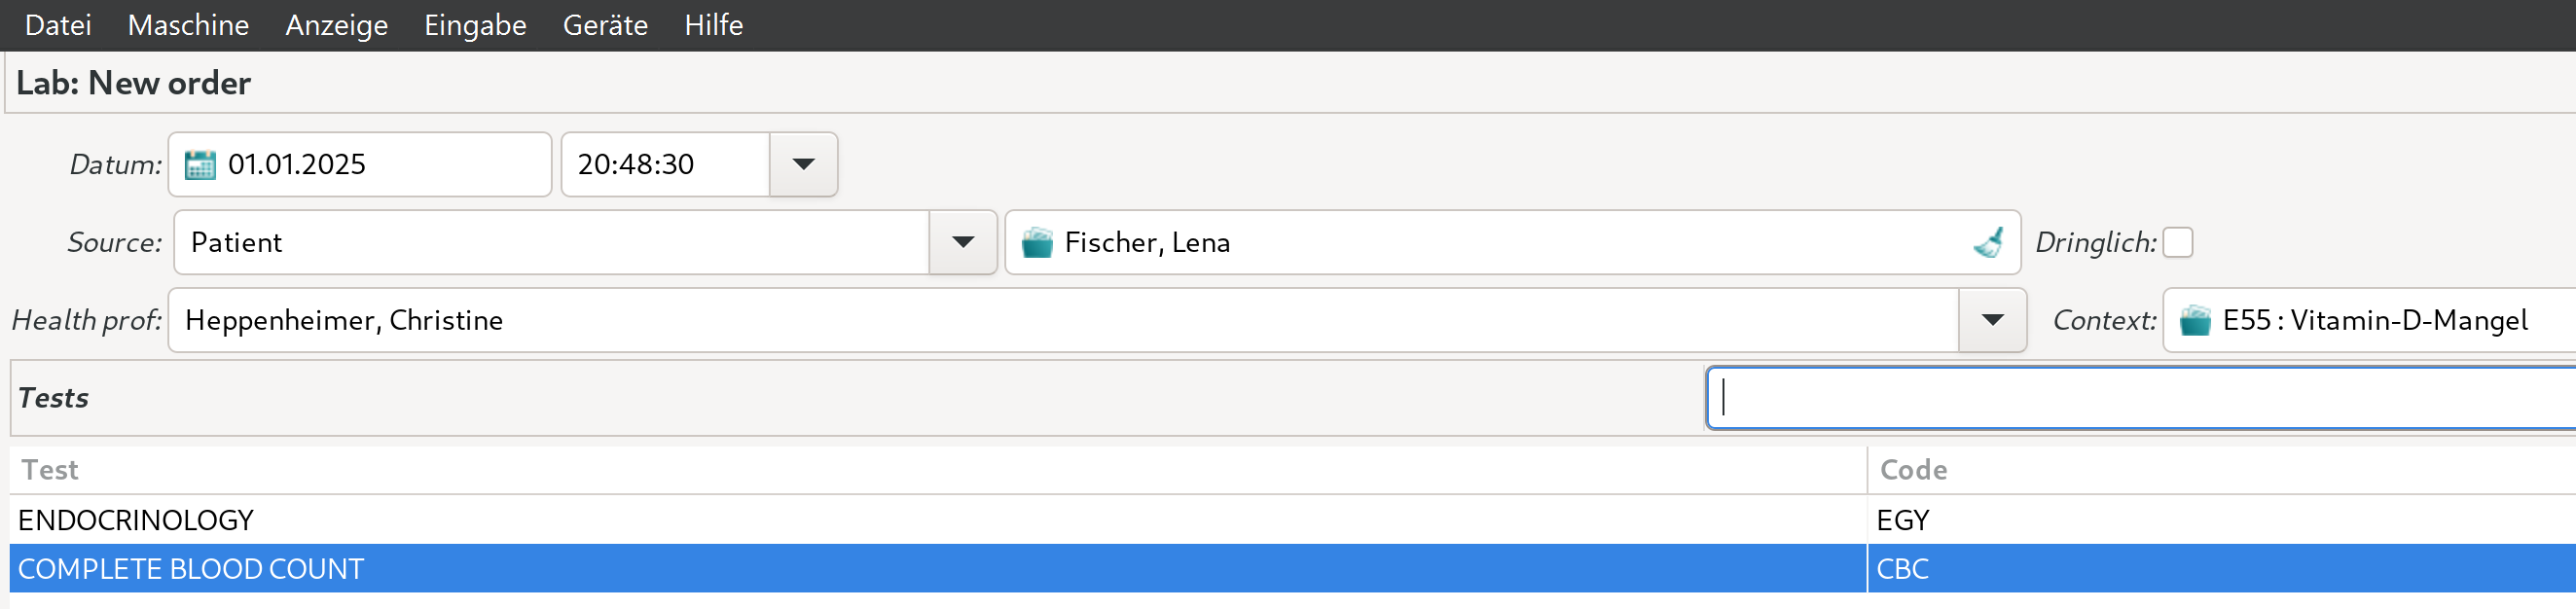The width and height of the screenshot is (2576, 609).
Task: Enable the Dringlich checkbox
Action: click(x=2177, y=242)
